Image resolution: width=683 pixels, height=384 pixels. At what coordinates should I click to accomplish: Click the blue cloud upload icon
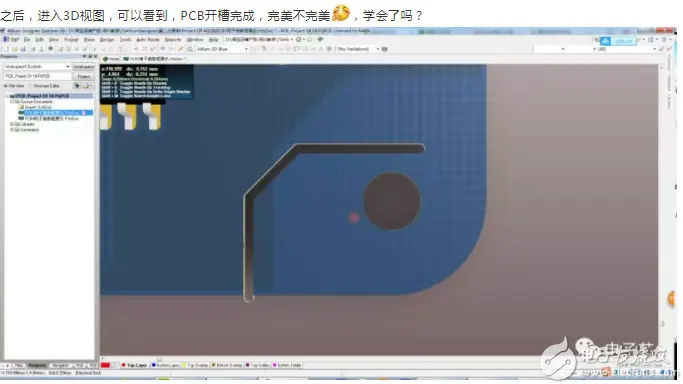click(605, 41)
